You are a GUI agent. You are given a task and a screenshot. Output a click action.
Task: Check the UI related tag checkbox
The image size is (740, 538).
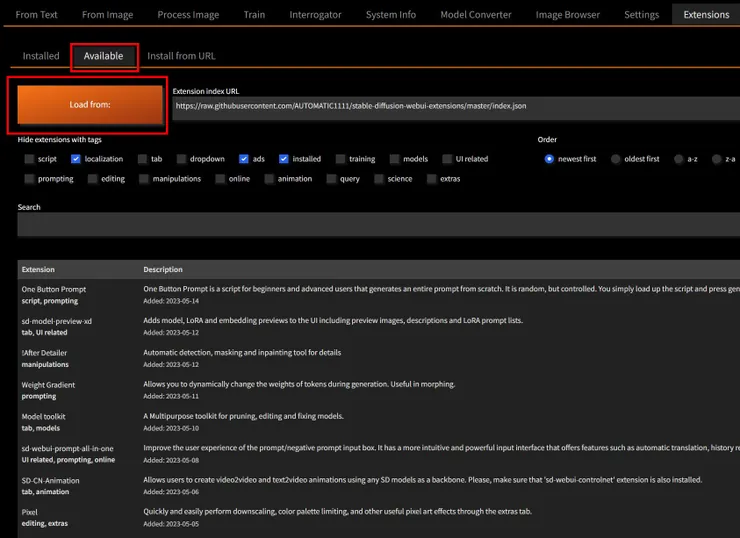(447, 159)
